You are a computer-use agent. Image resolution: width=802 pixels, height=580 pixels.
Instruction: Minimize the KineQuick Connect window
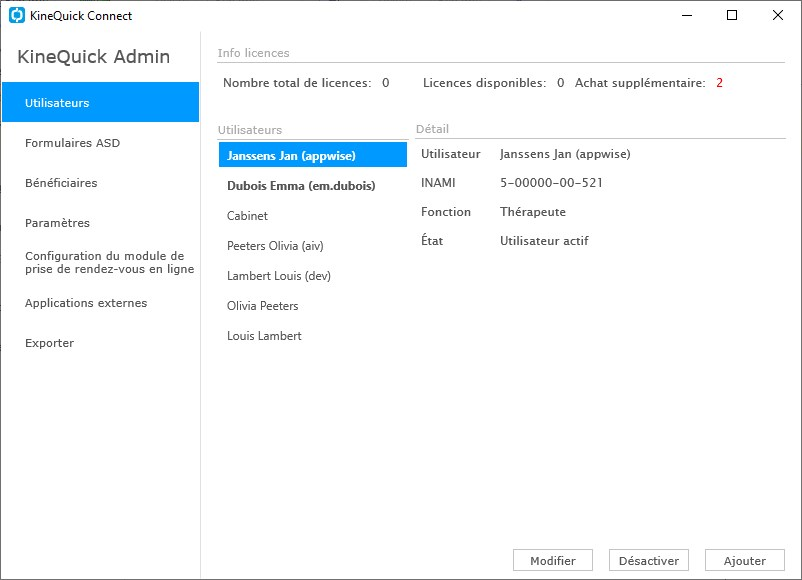[687, 15]
